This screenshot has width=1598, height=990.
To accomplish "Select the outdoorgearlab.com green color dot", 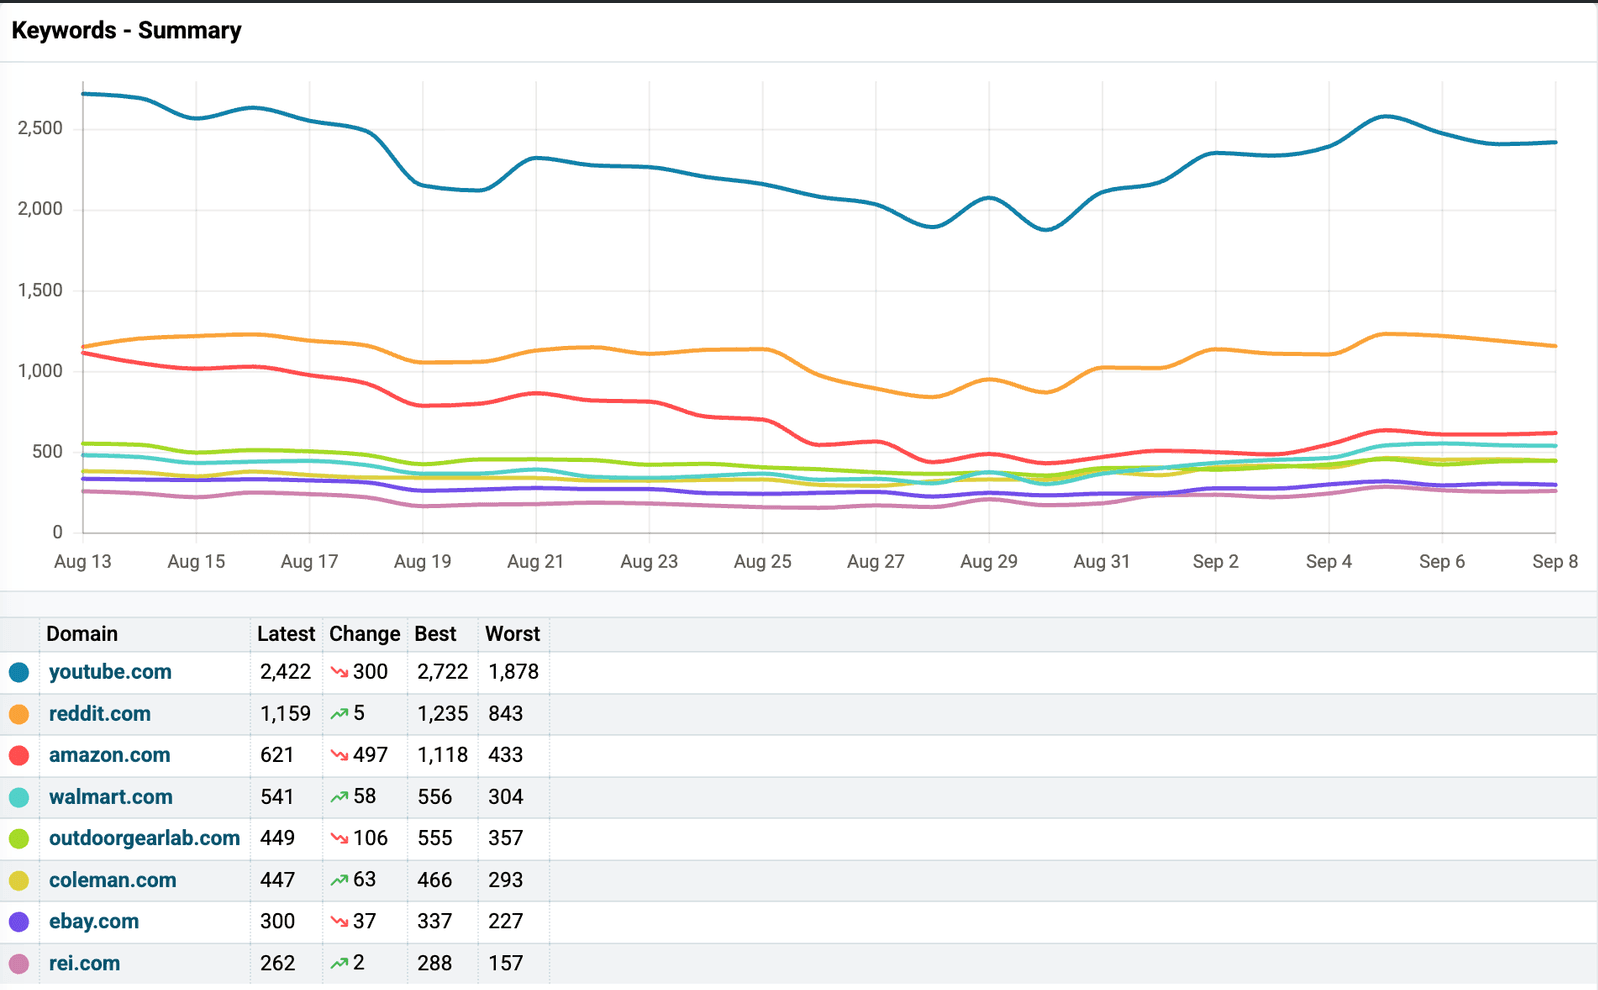I will (19, 838).
